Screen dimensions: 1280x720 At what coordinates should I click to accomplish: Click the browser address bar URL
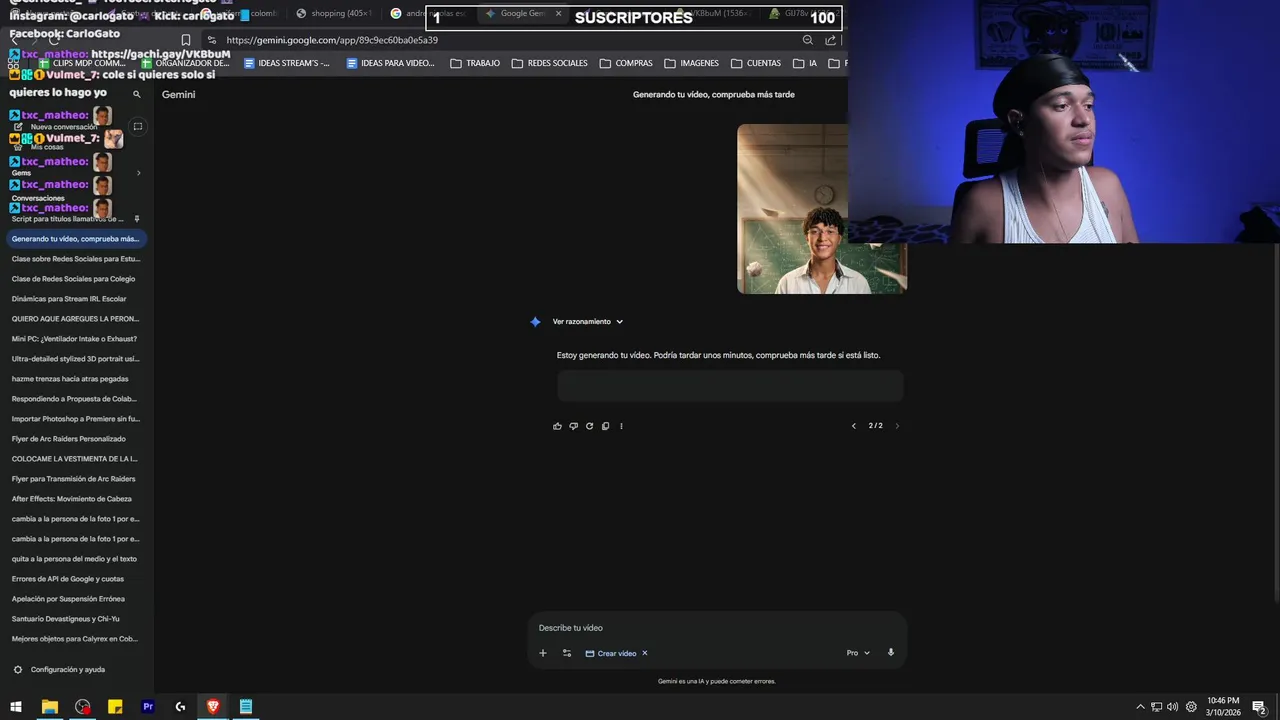click(x=332, y=40)
